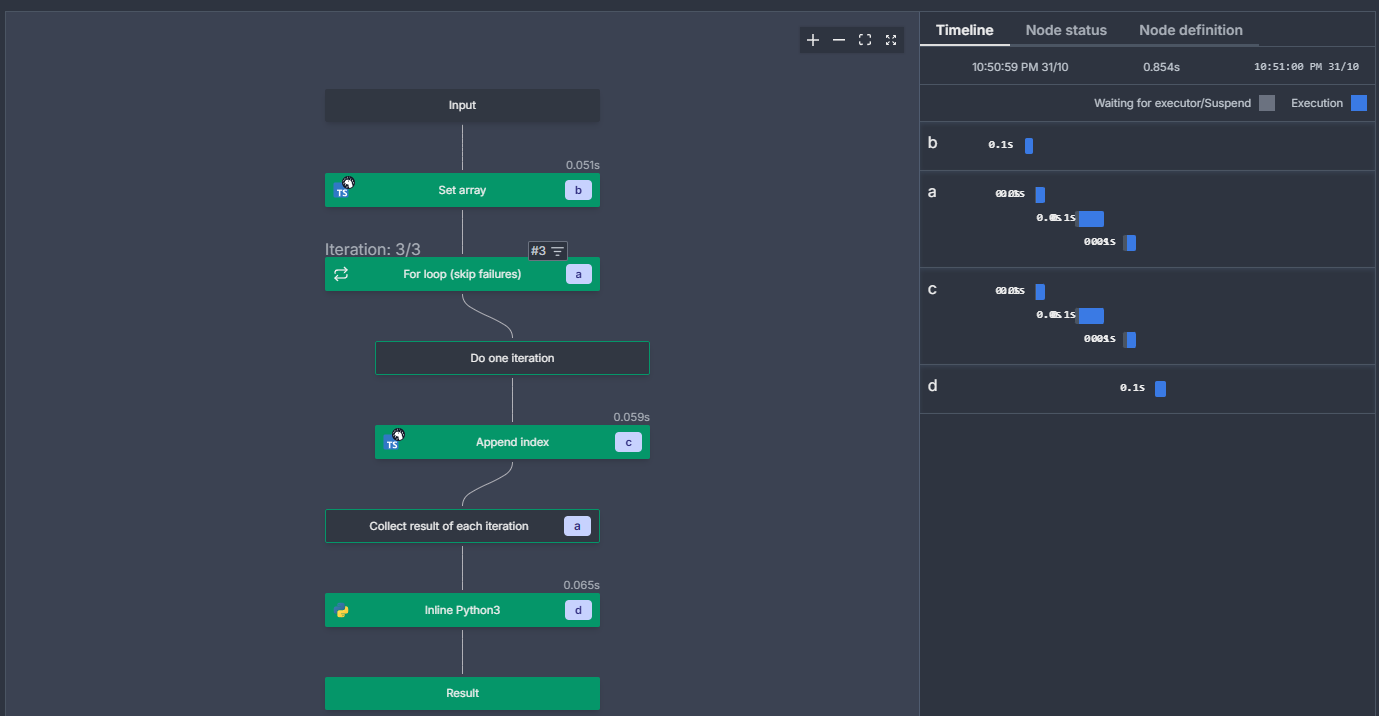Viewport: 1379px width, 716px height.
Task: Zoom out of the flow graph
Action: (839, 40)
